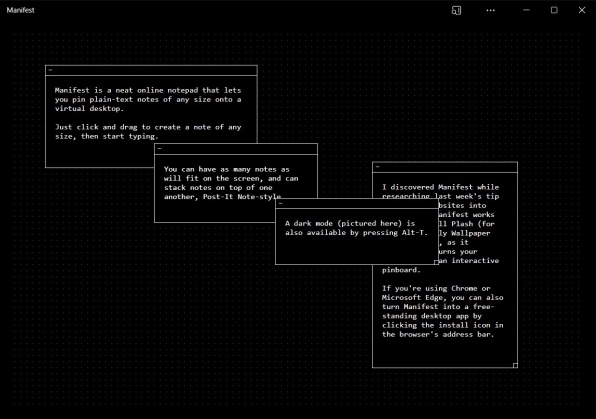Click the resize handle of the 'I discovered Manifest' note
The width and height of the screenshot is (596, 419).
[515, 365]
